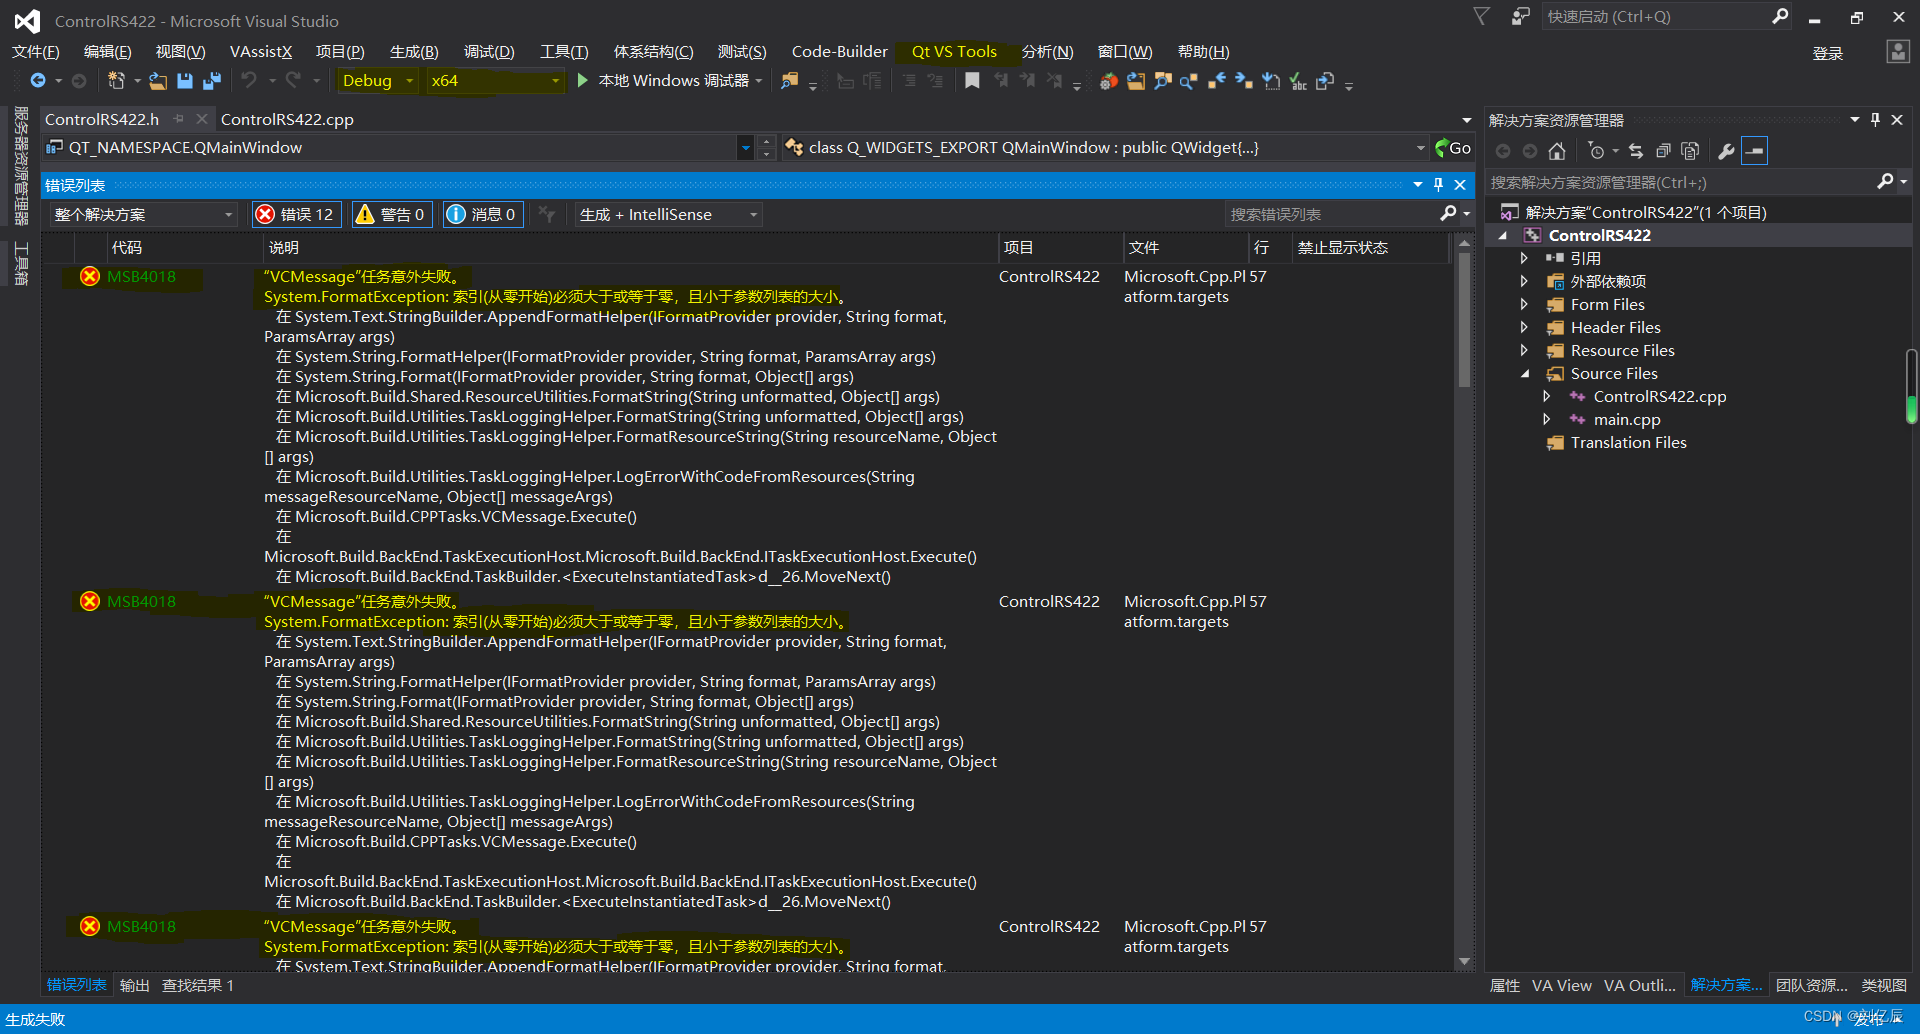Open the 生成(B) build menu

pyautogui.click(x=414, y=52)
